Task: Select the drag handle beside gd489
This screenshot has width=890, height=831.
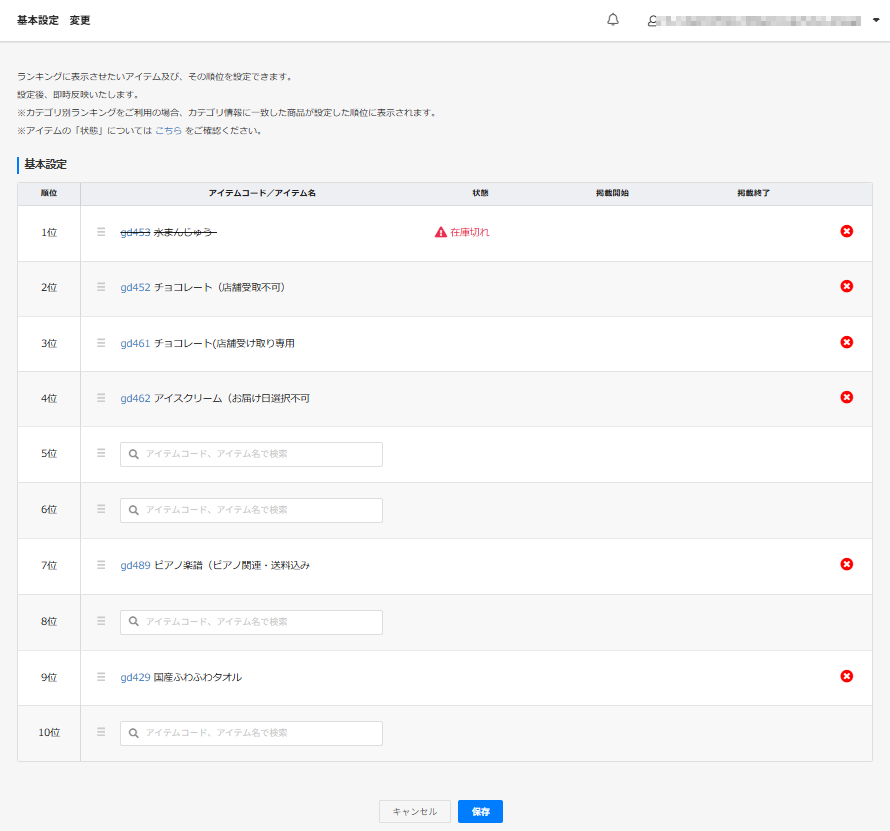Action: [x=101, y=565]
